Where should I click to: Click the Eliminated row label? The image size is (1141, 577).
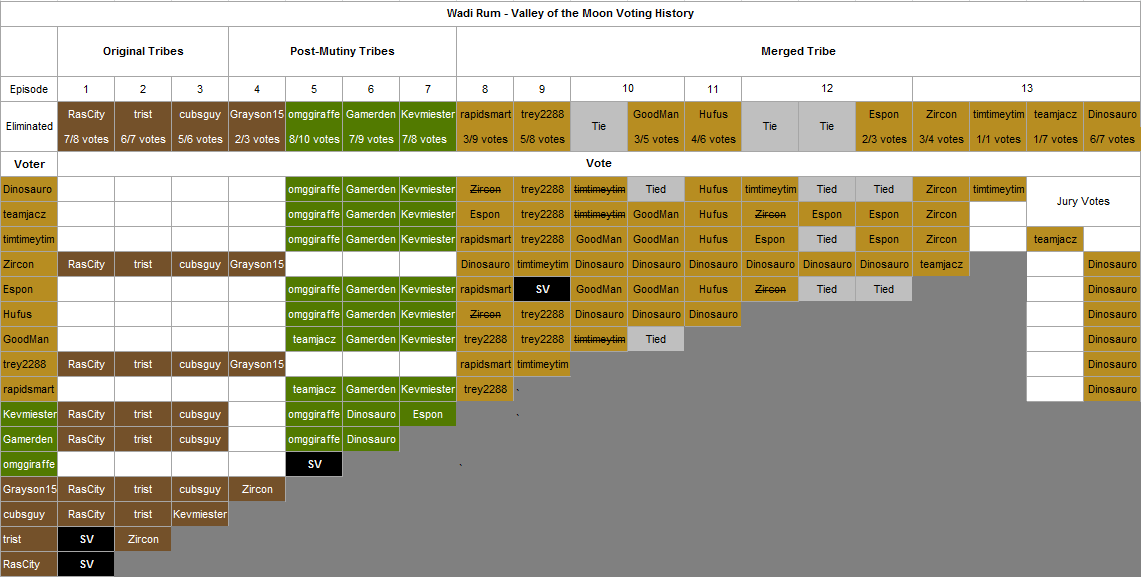[x=29, y=126]
